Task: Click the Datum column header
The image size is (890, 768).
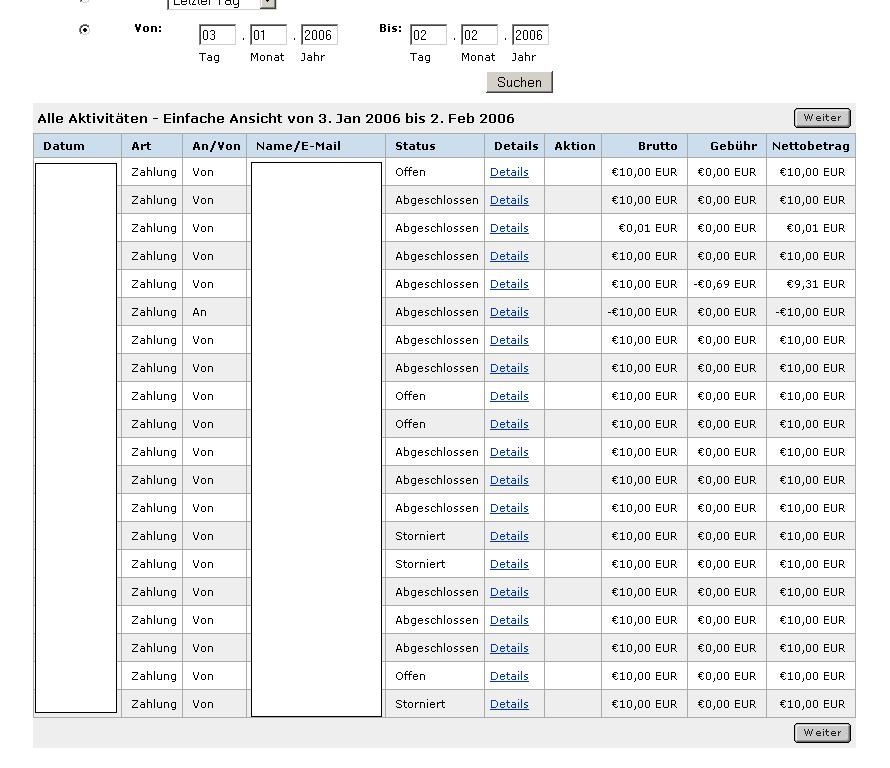Action: 64,146
